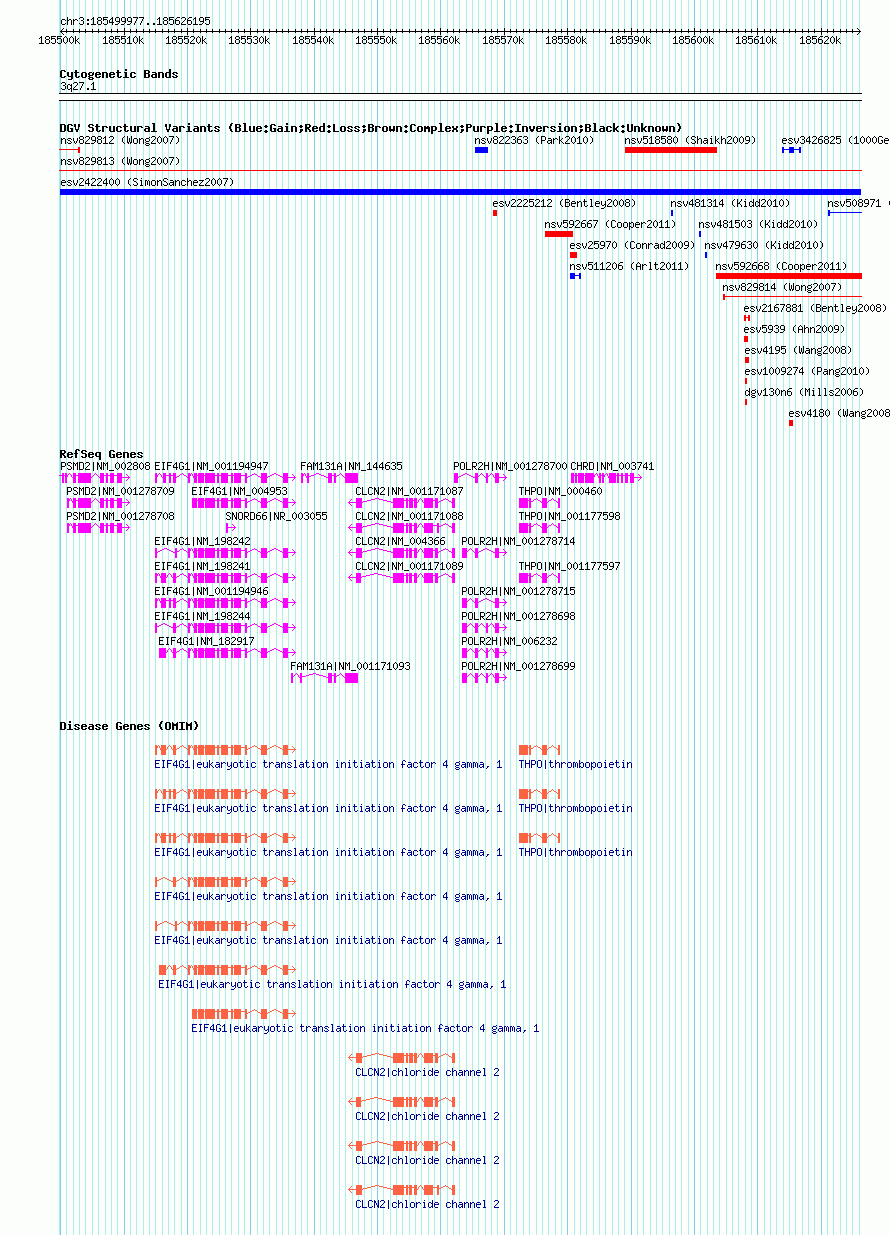Click the chr3:185499977..185626195 region label

135,21
